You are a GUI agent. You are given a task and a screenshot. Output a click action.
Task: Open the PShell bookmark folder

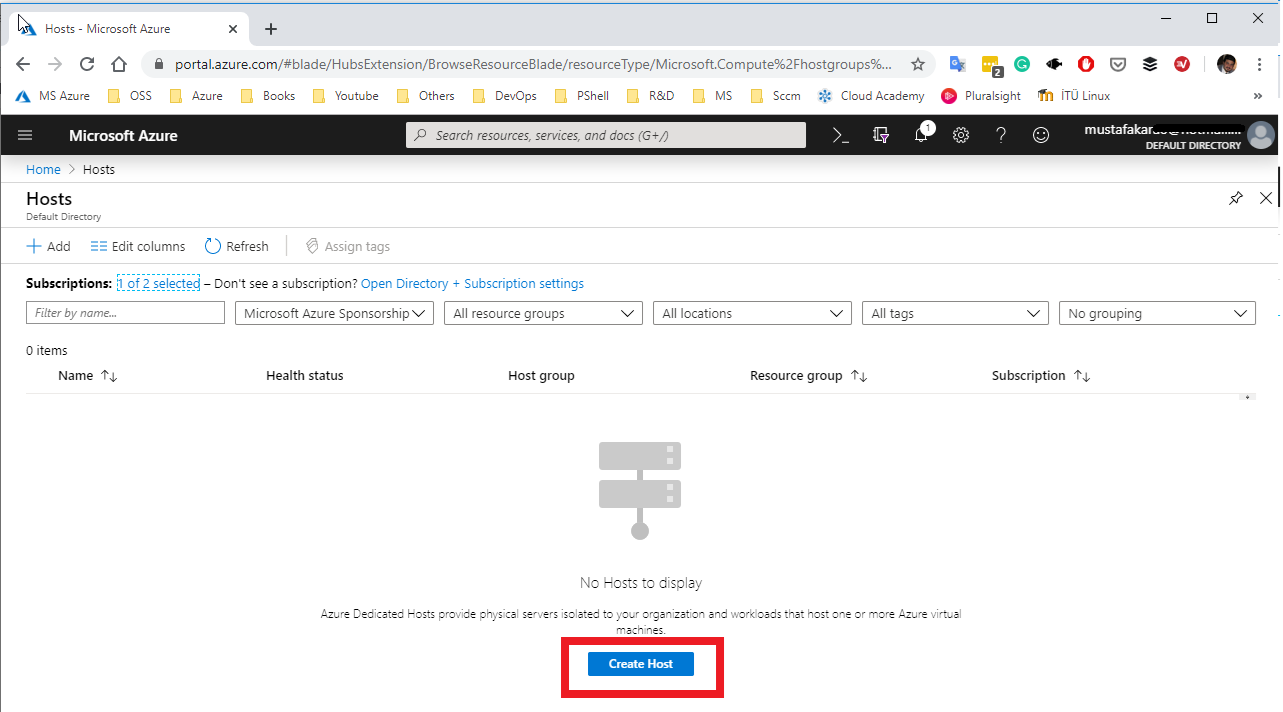pos(580,96)
